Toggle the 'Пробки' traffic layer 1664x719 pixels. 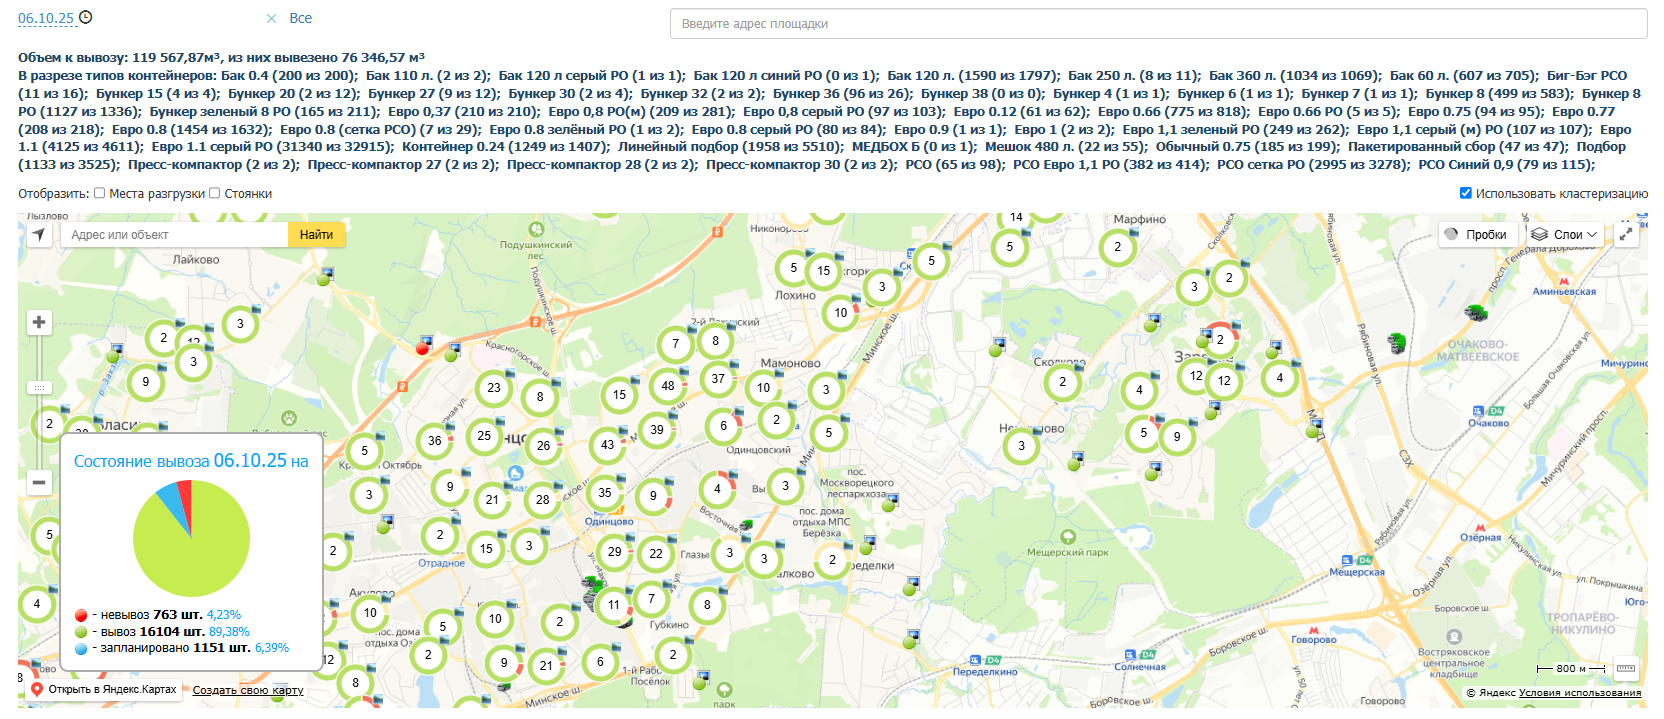point(1476,234)
